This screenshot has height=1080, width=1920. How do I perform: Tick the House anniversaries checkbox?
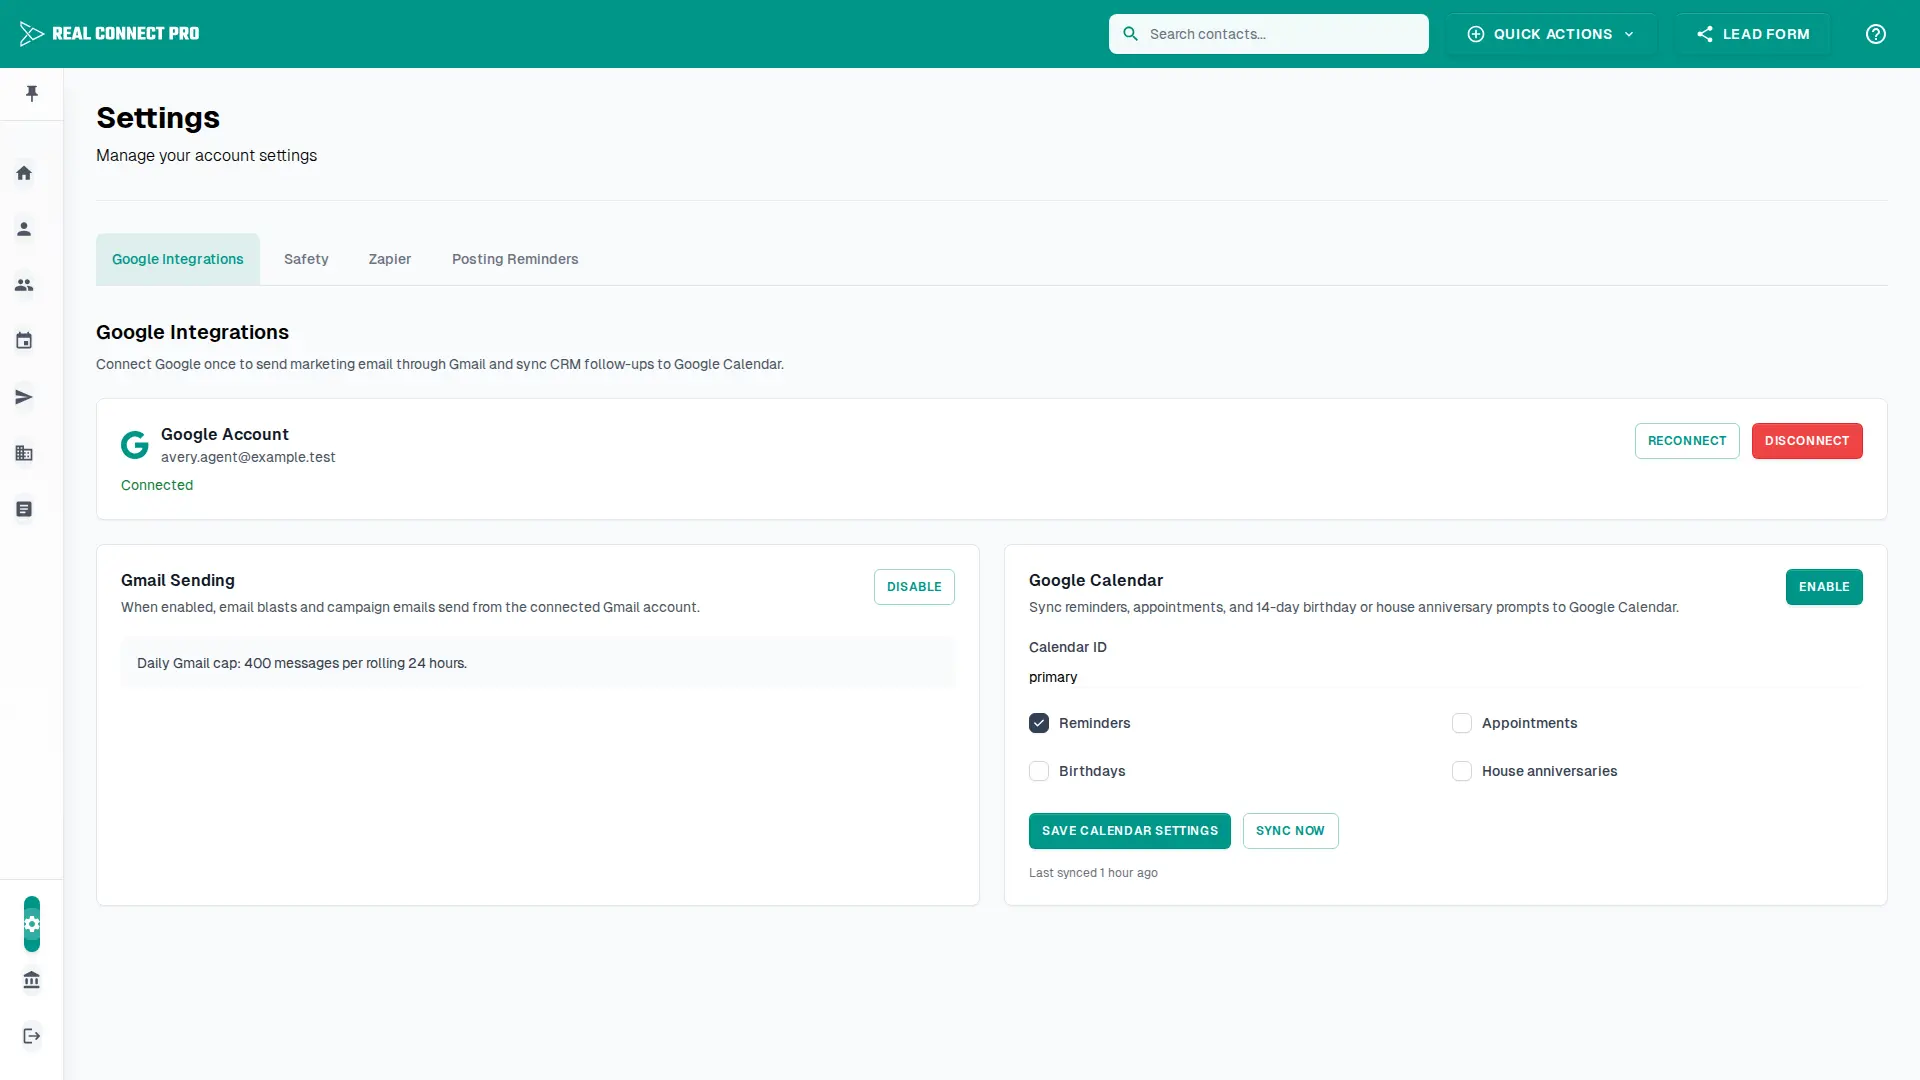(x=1462, y=771)
